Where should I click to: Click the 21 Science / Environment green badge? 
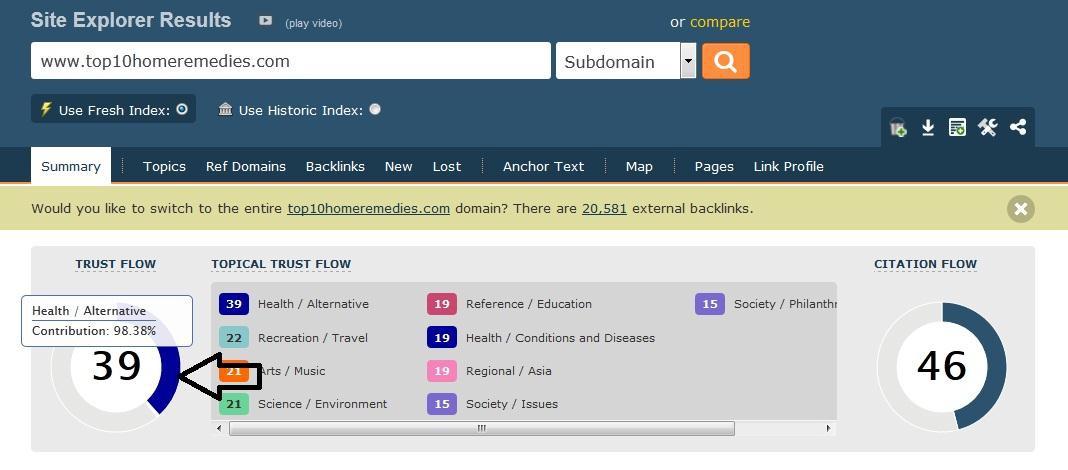[234, 404]
